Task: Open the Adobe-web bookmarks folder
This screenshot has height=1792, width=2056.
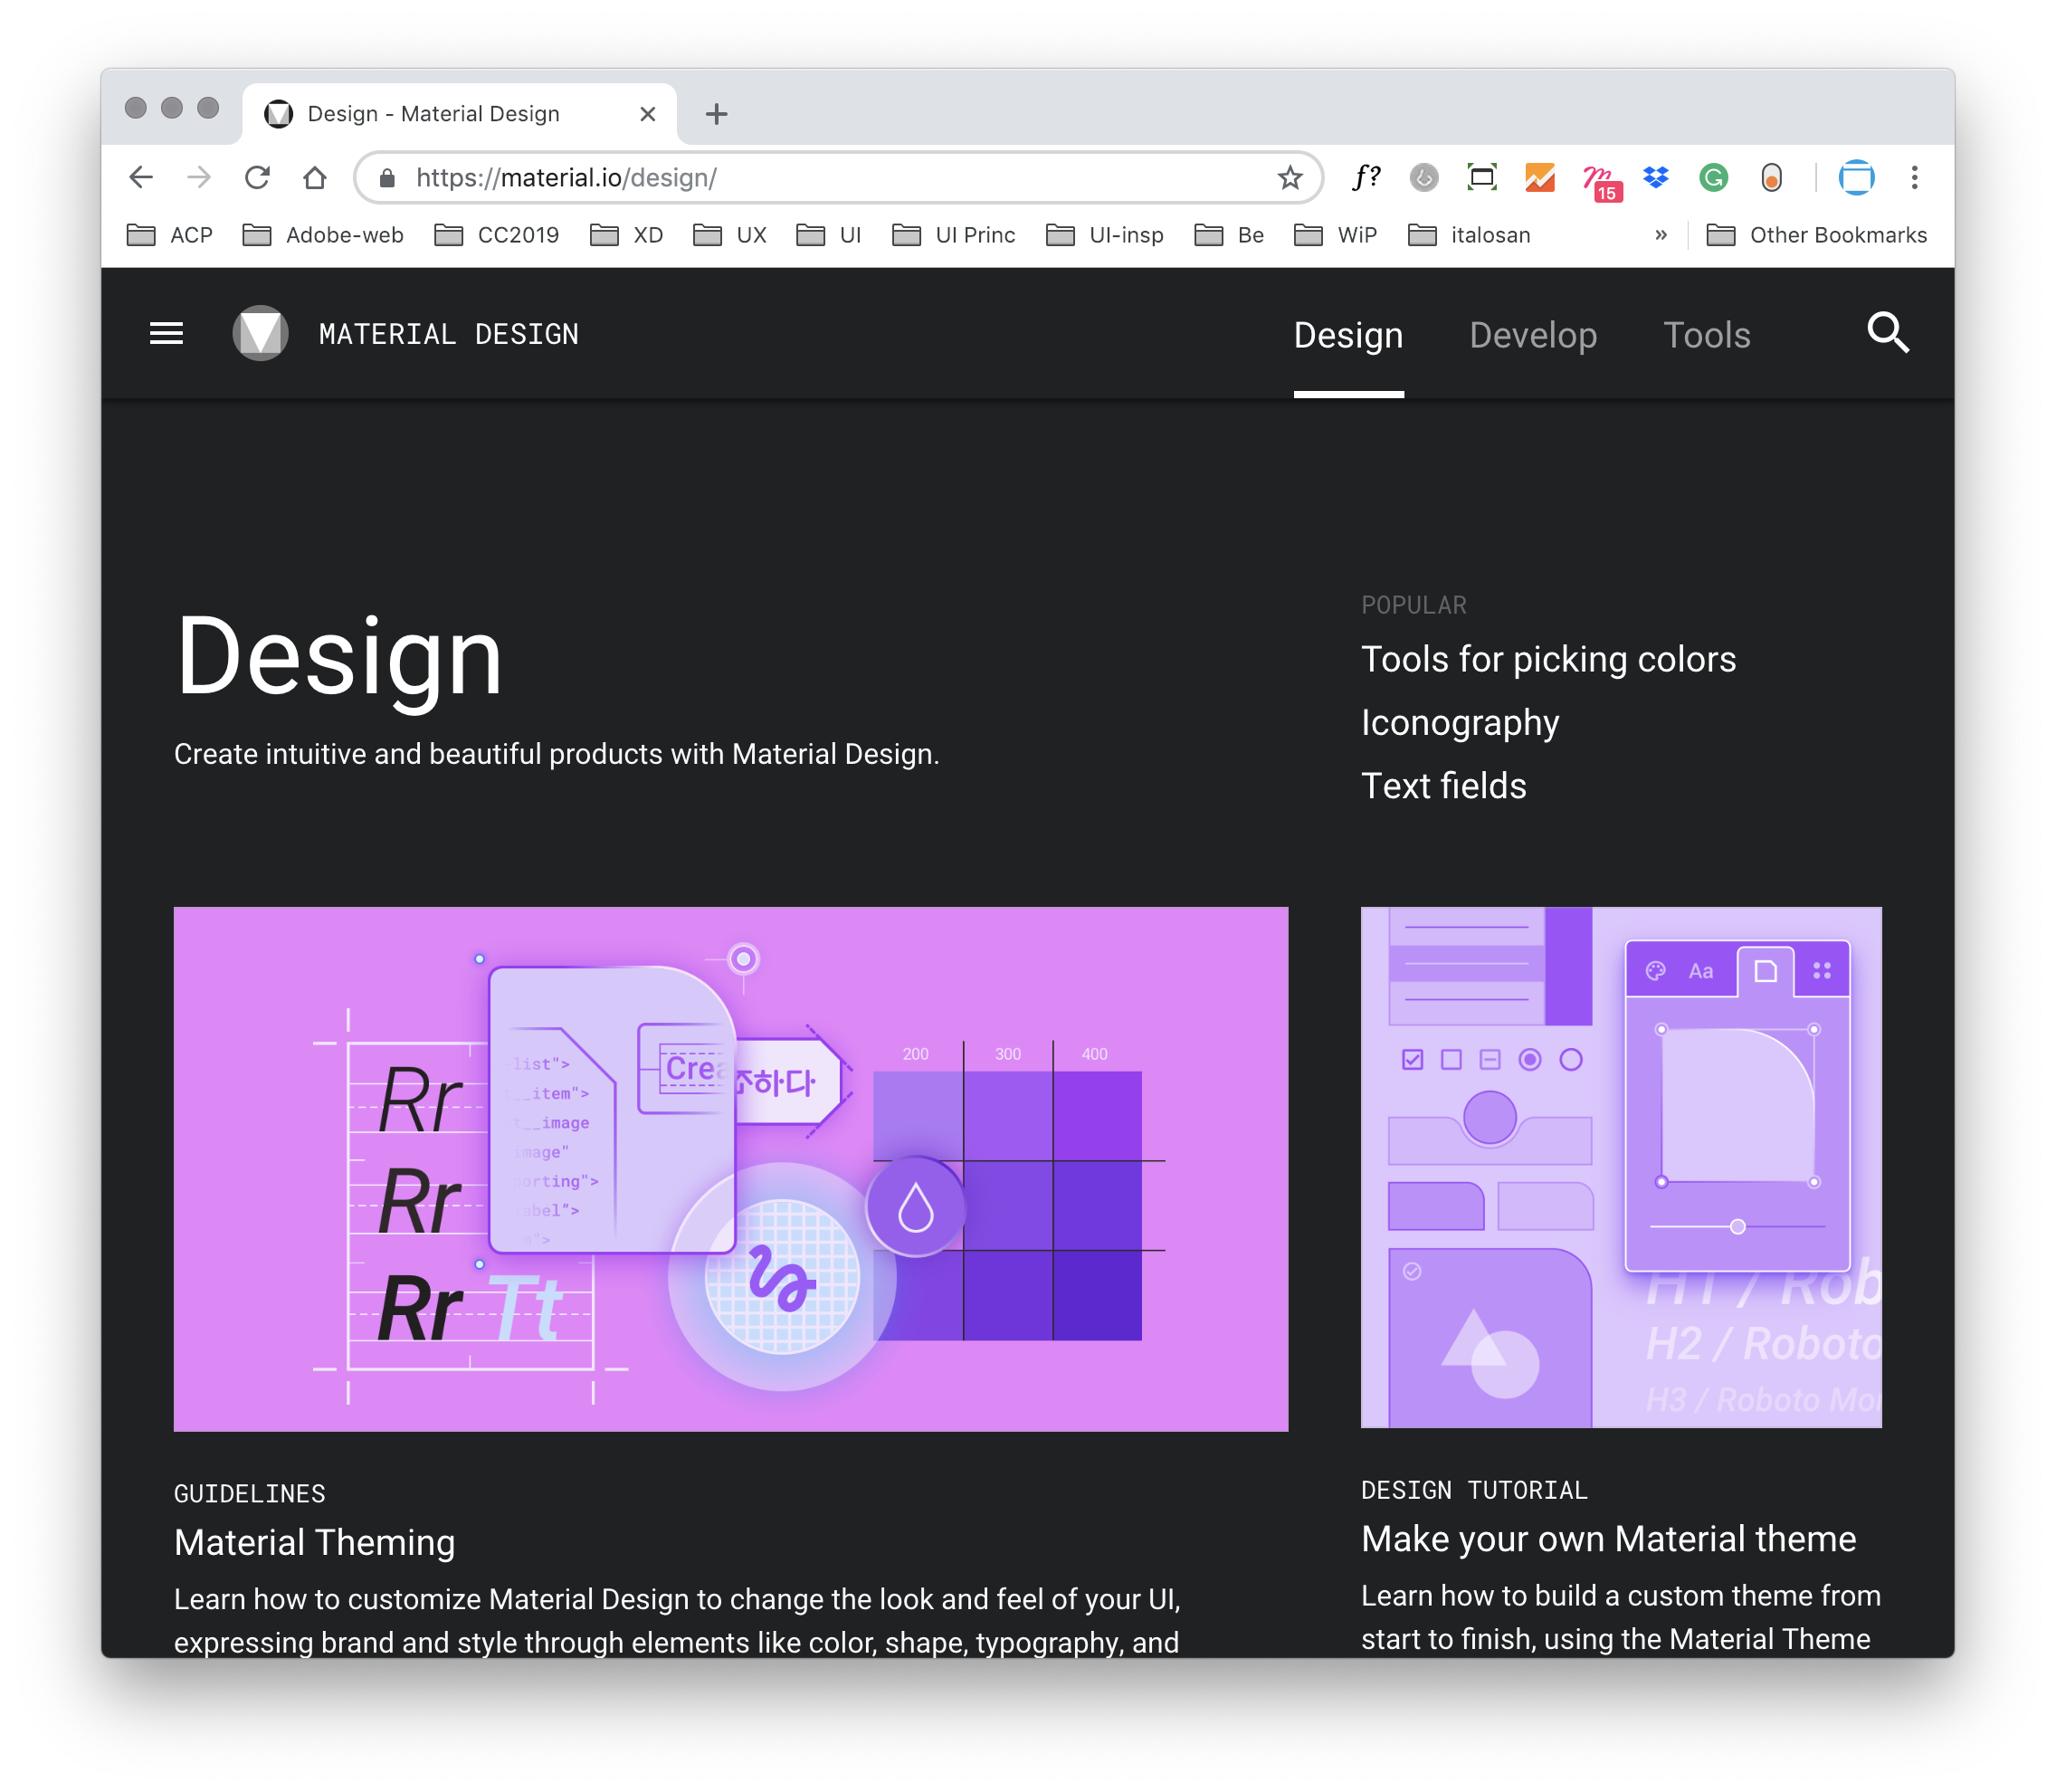Action: point(323,235)
